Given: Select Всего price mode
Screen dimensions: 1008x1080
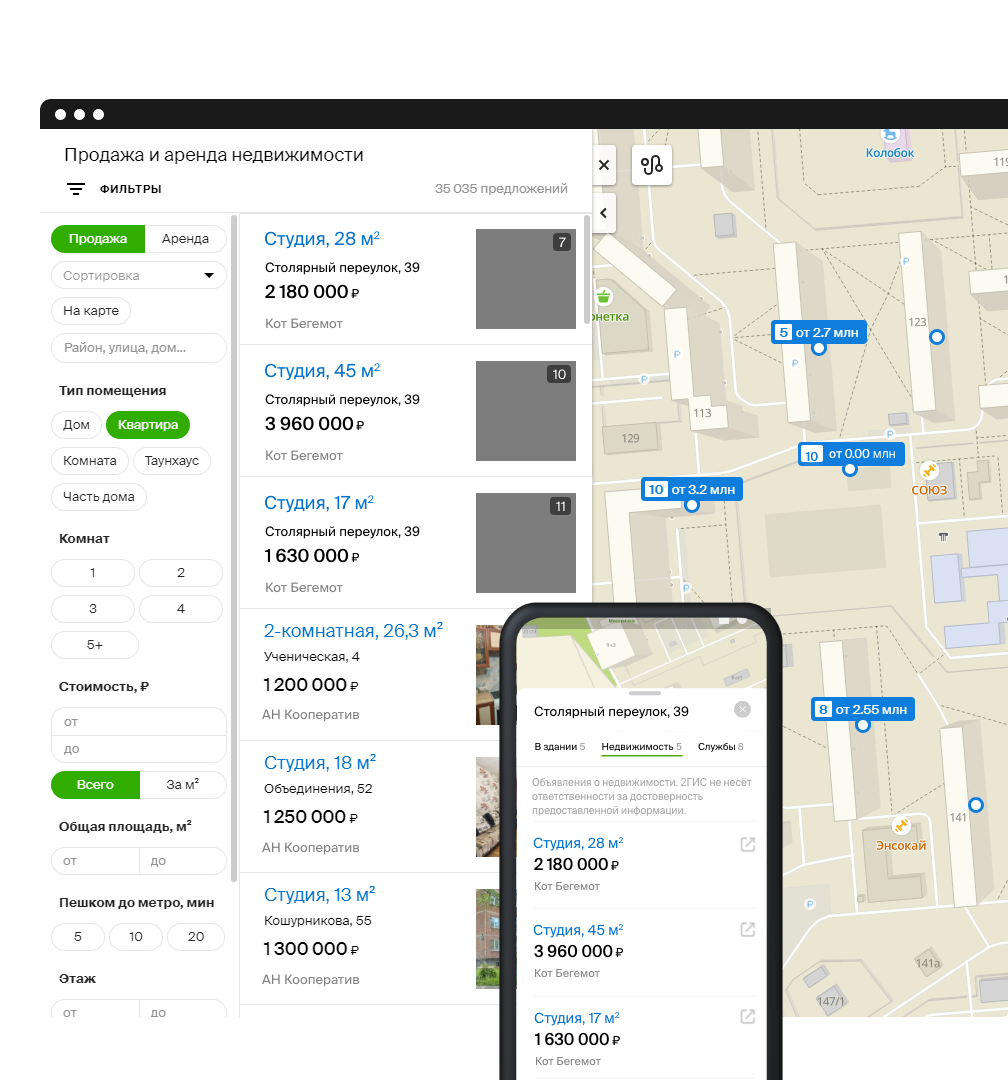Looking at the screenshot, I should (95, 785).
